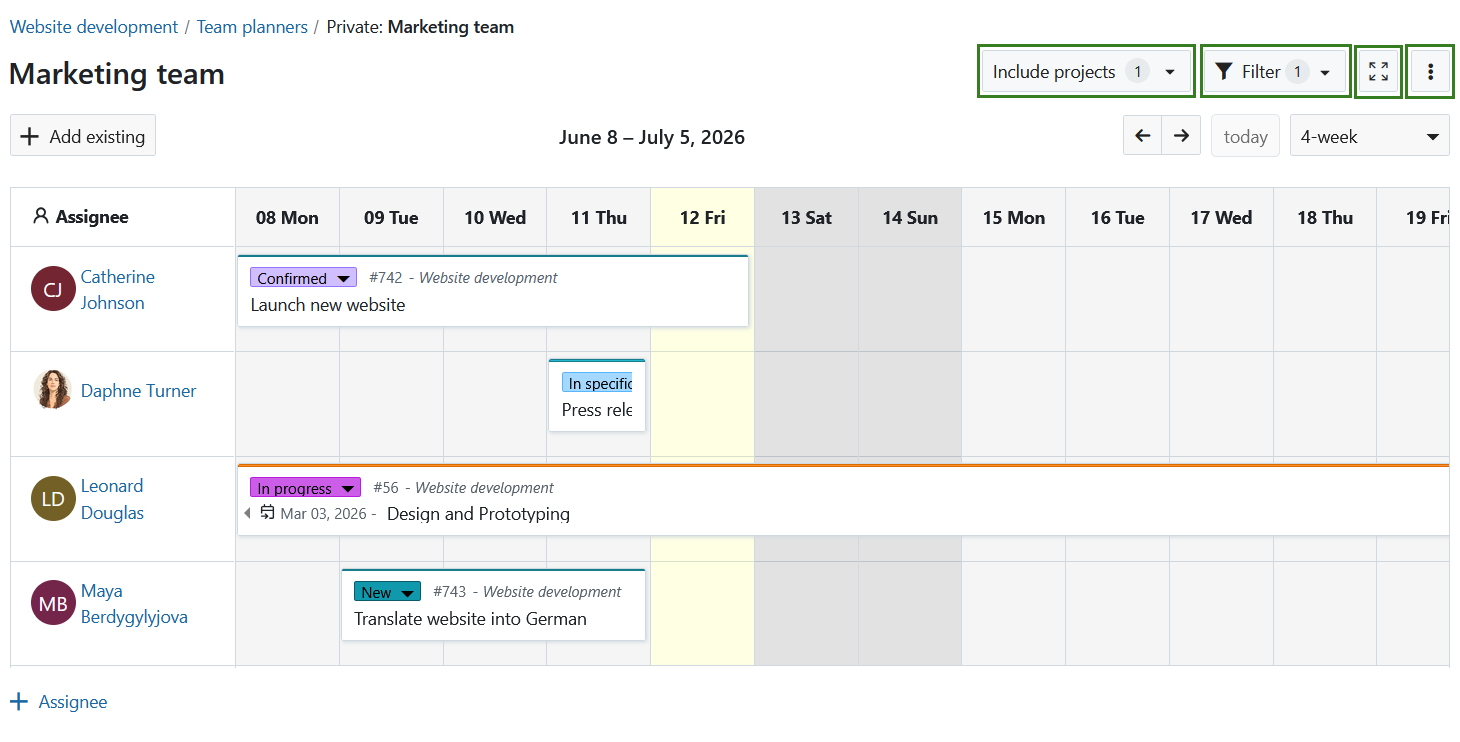Open the Website development breadcrumb link
This screenshot has width=1460, height=742.
94,27
